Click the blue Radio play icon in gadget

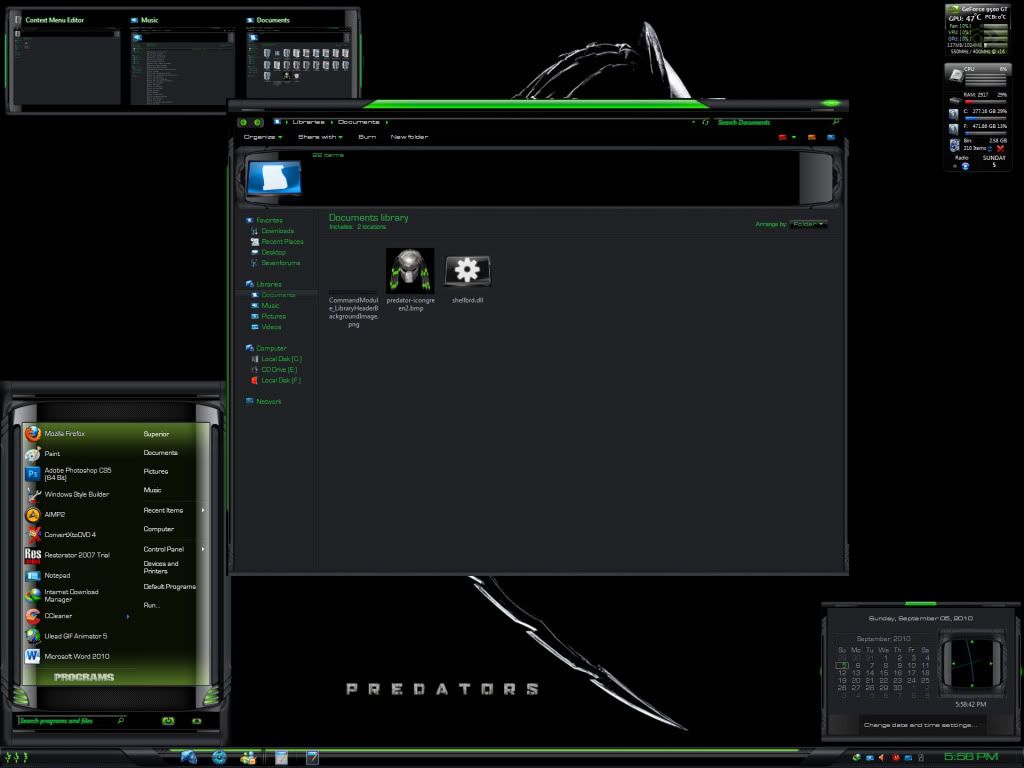965,166
